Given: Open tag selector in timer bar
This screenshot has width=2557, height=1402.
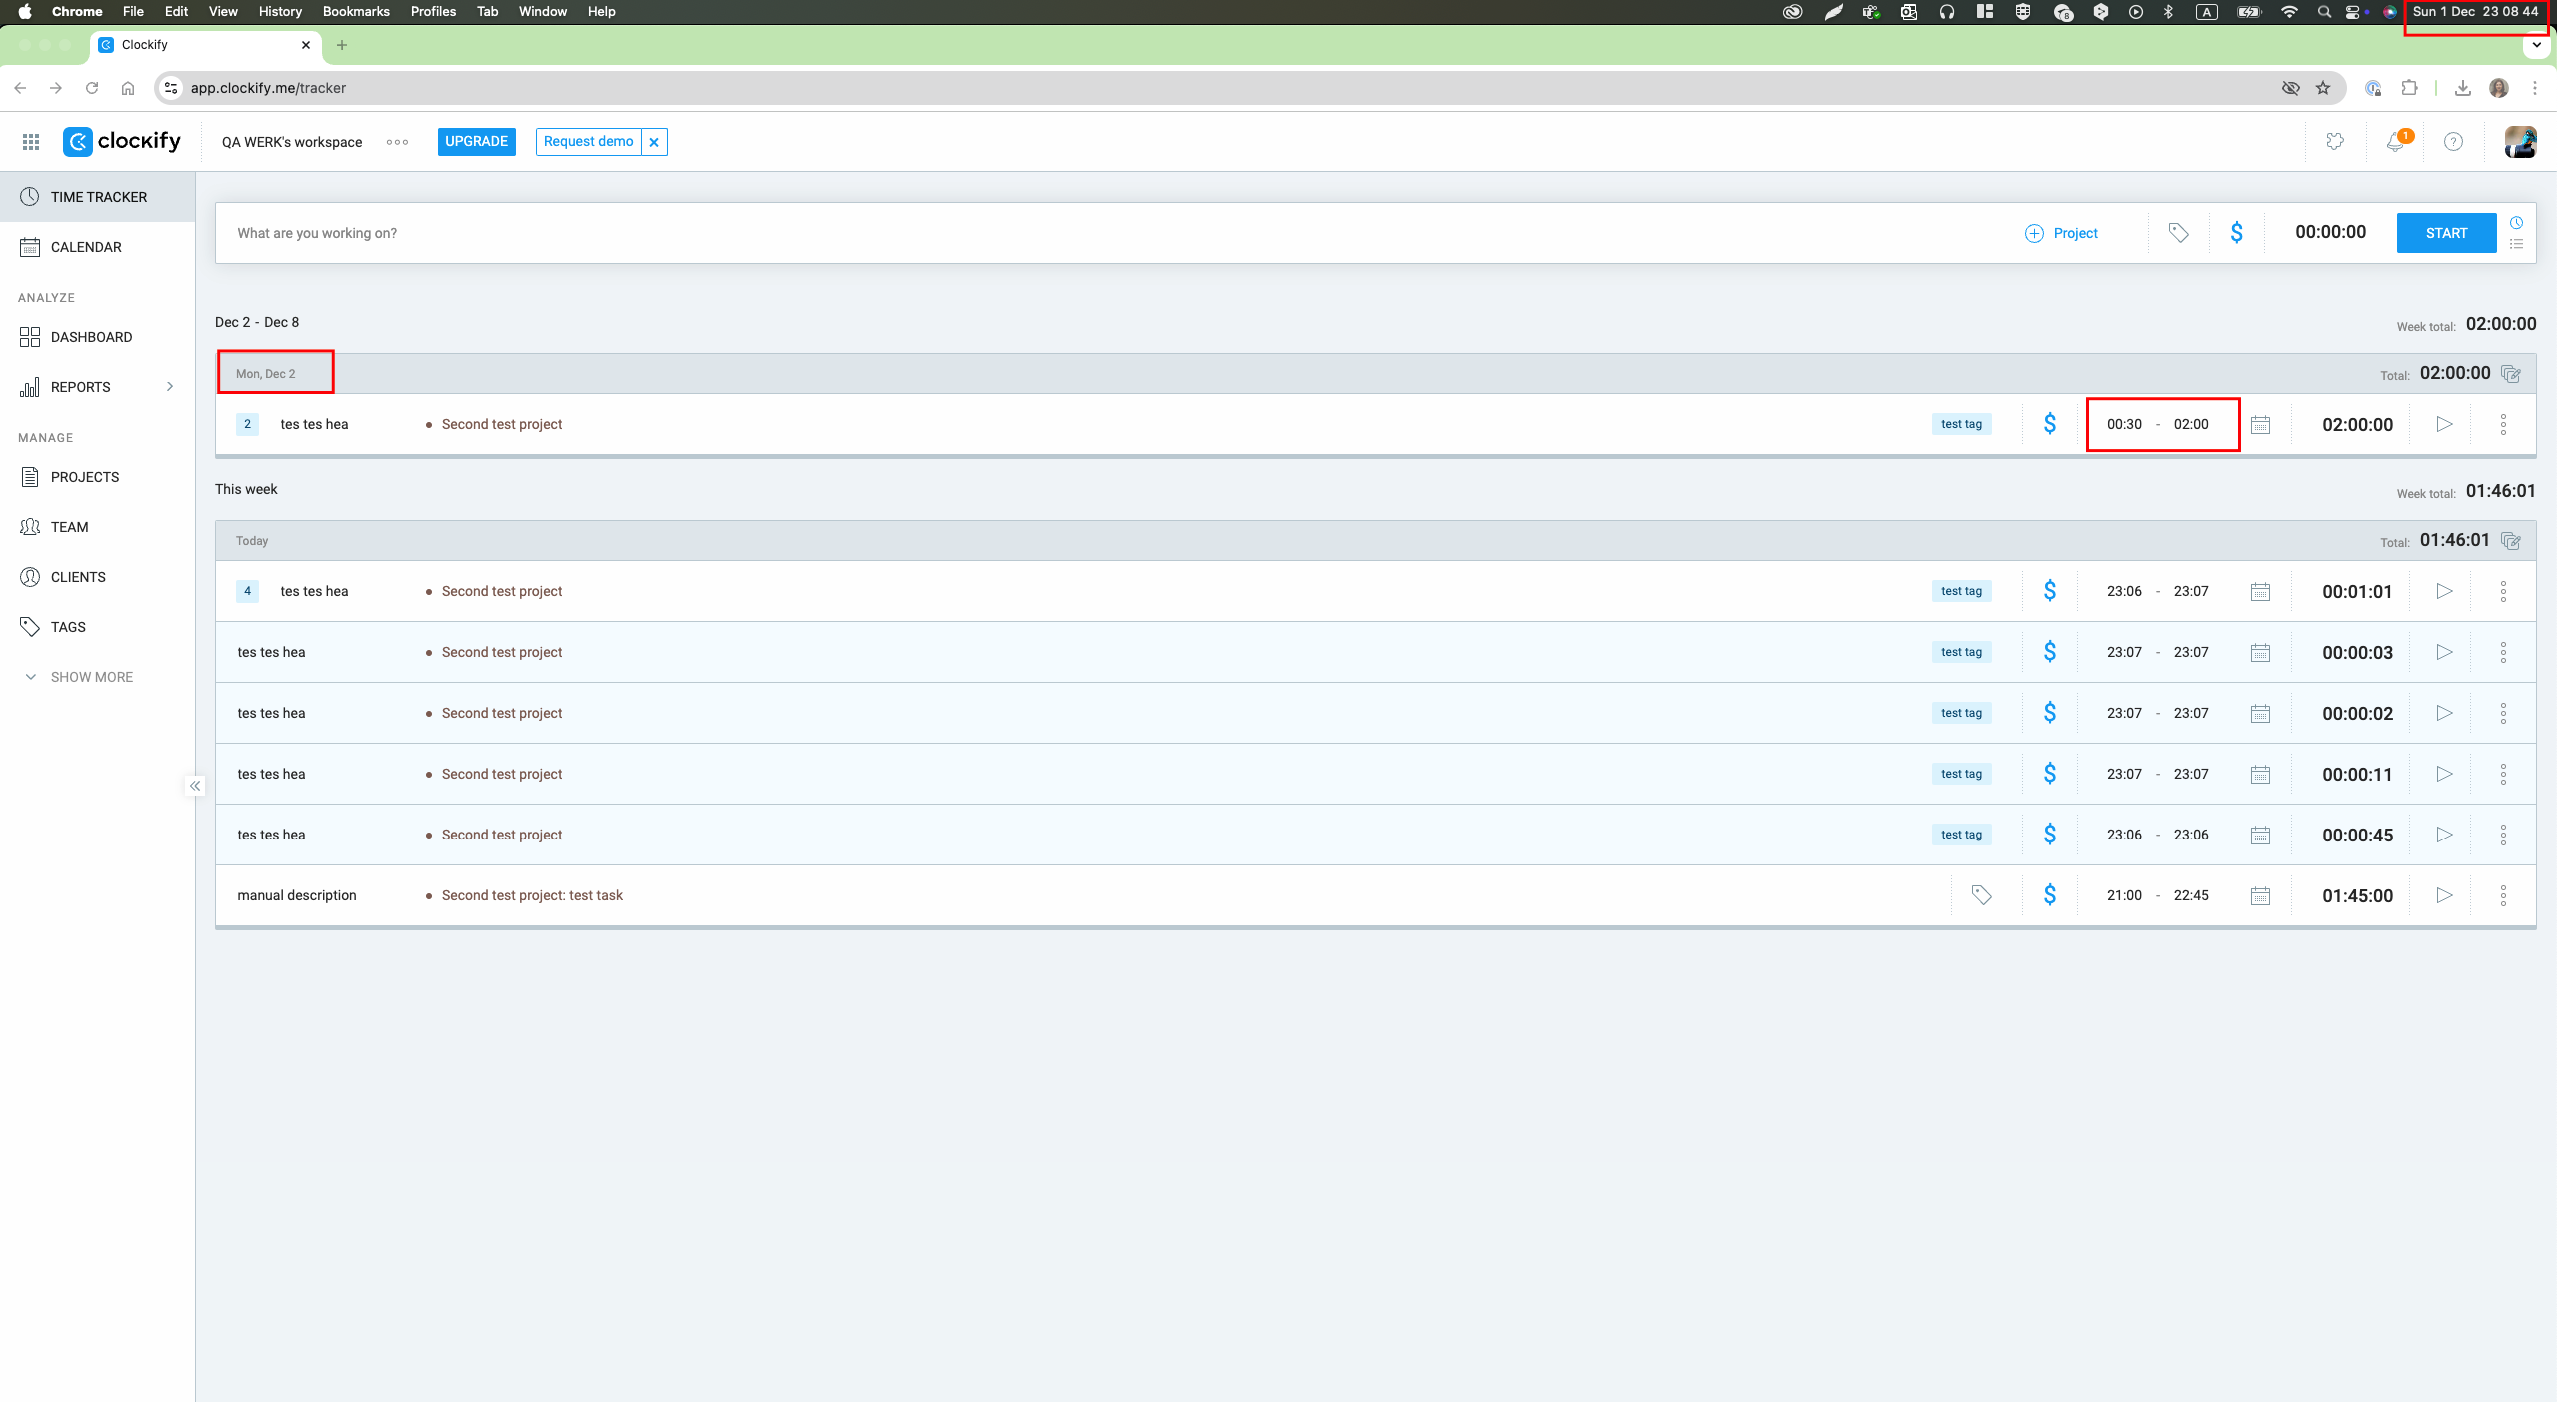Looking at the screenshot, I should [x=2178, y=233].
